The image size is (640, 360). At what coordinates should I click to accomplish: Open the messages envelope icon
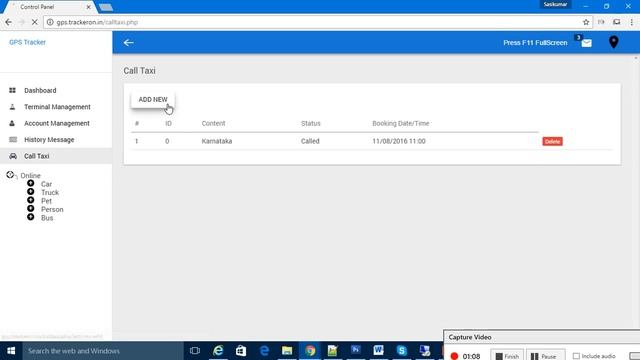pos(587,43)
